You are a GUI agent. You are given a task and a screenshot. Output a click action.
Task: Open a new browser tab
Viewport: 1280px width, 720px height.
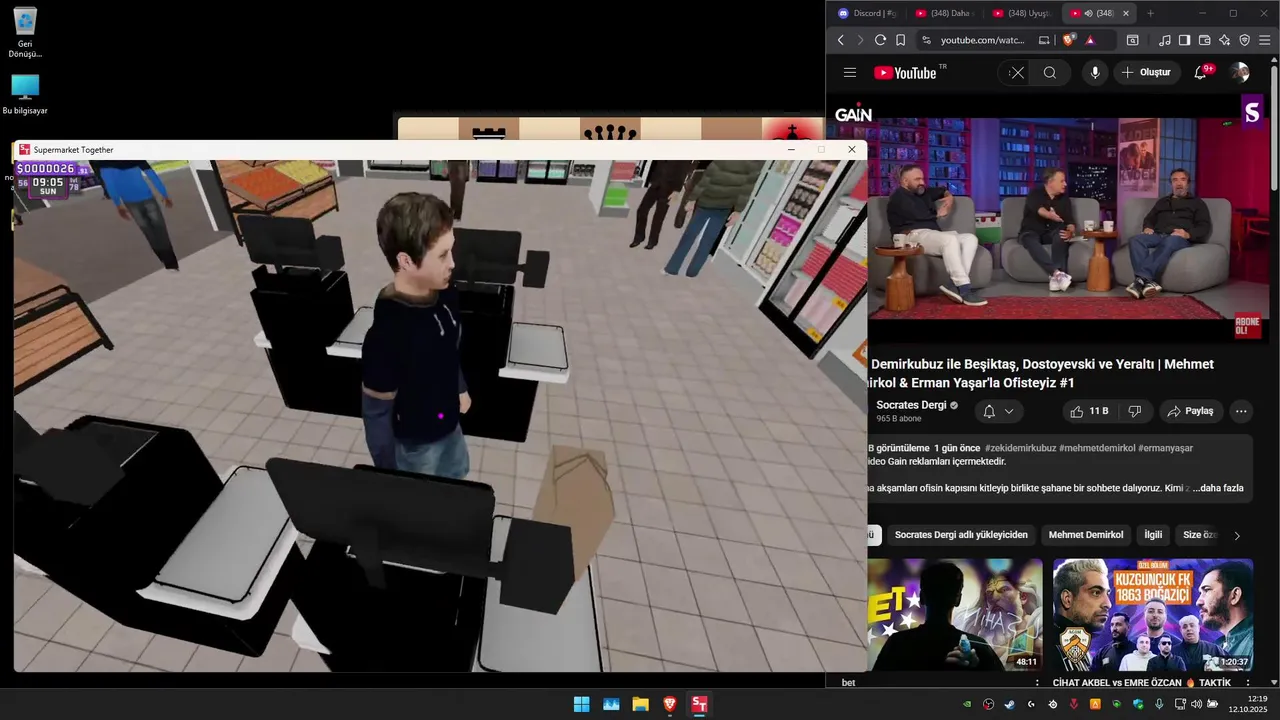[1150, 13]
